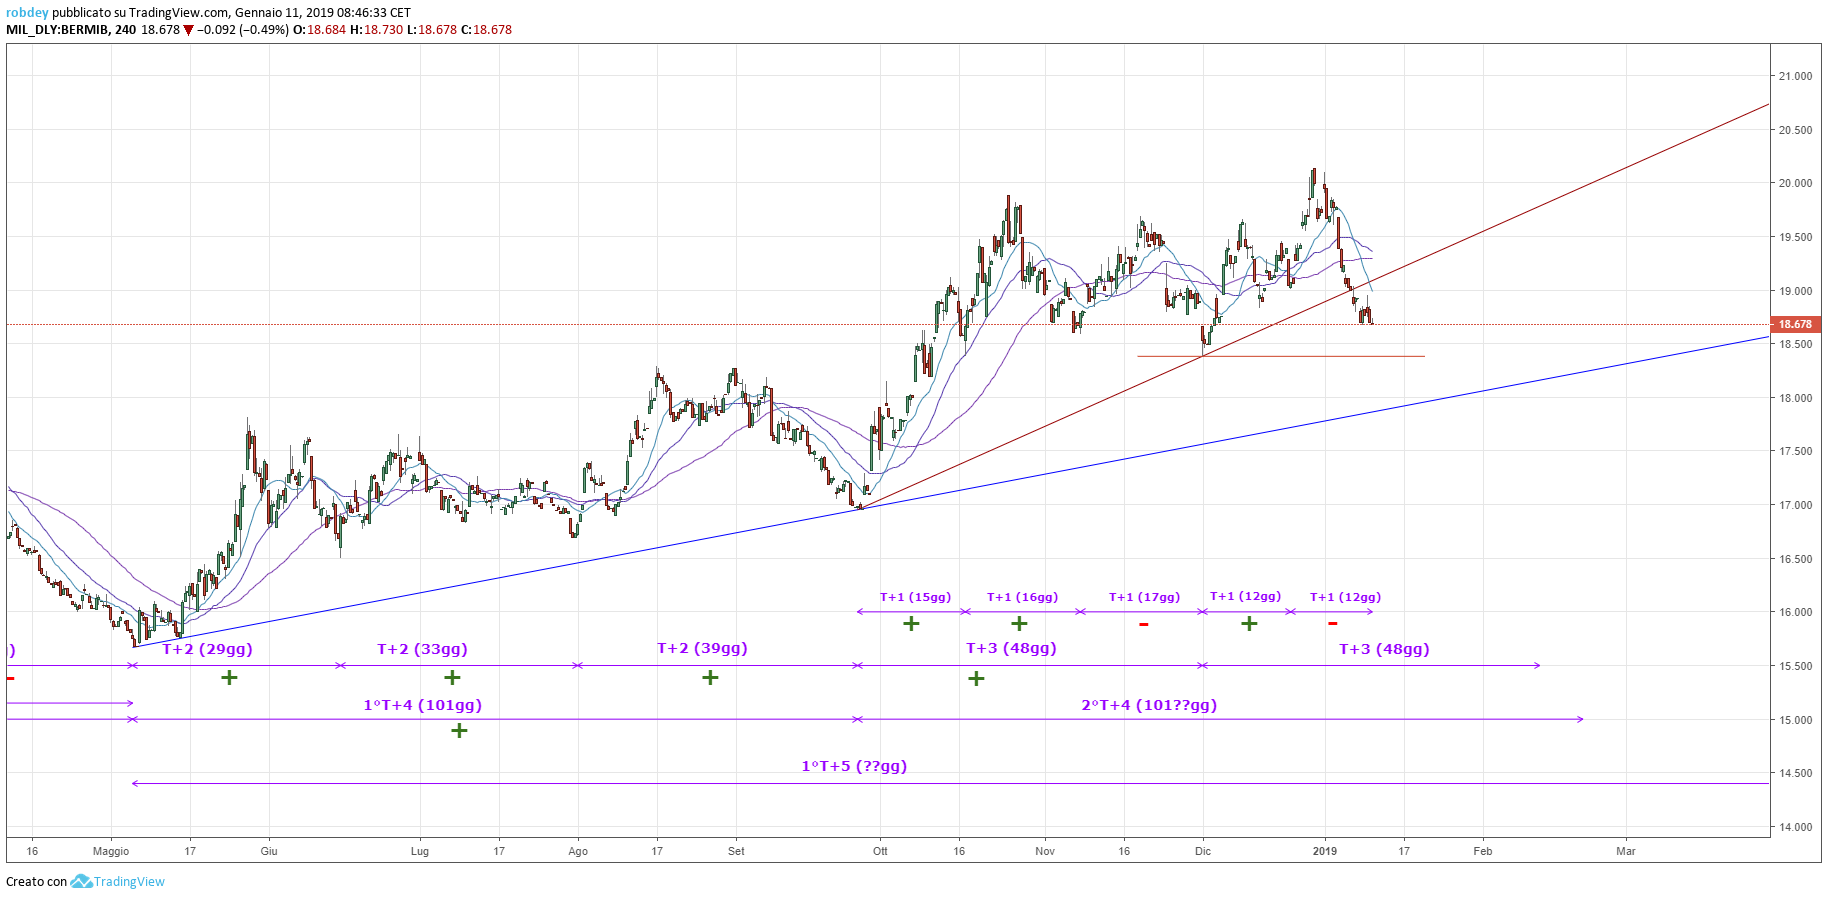Viewport: 1828px width, 899px height.
Task: Select the MIL_DLY:BERMIB, 240 symbol title
Action: pyautogui.click(x=71, y=30)
